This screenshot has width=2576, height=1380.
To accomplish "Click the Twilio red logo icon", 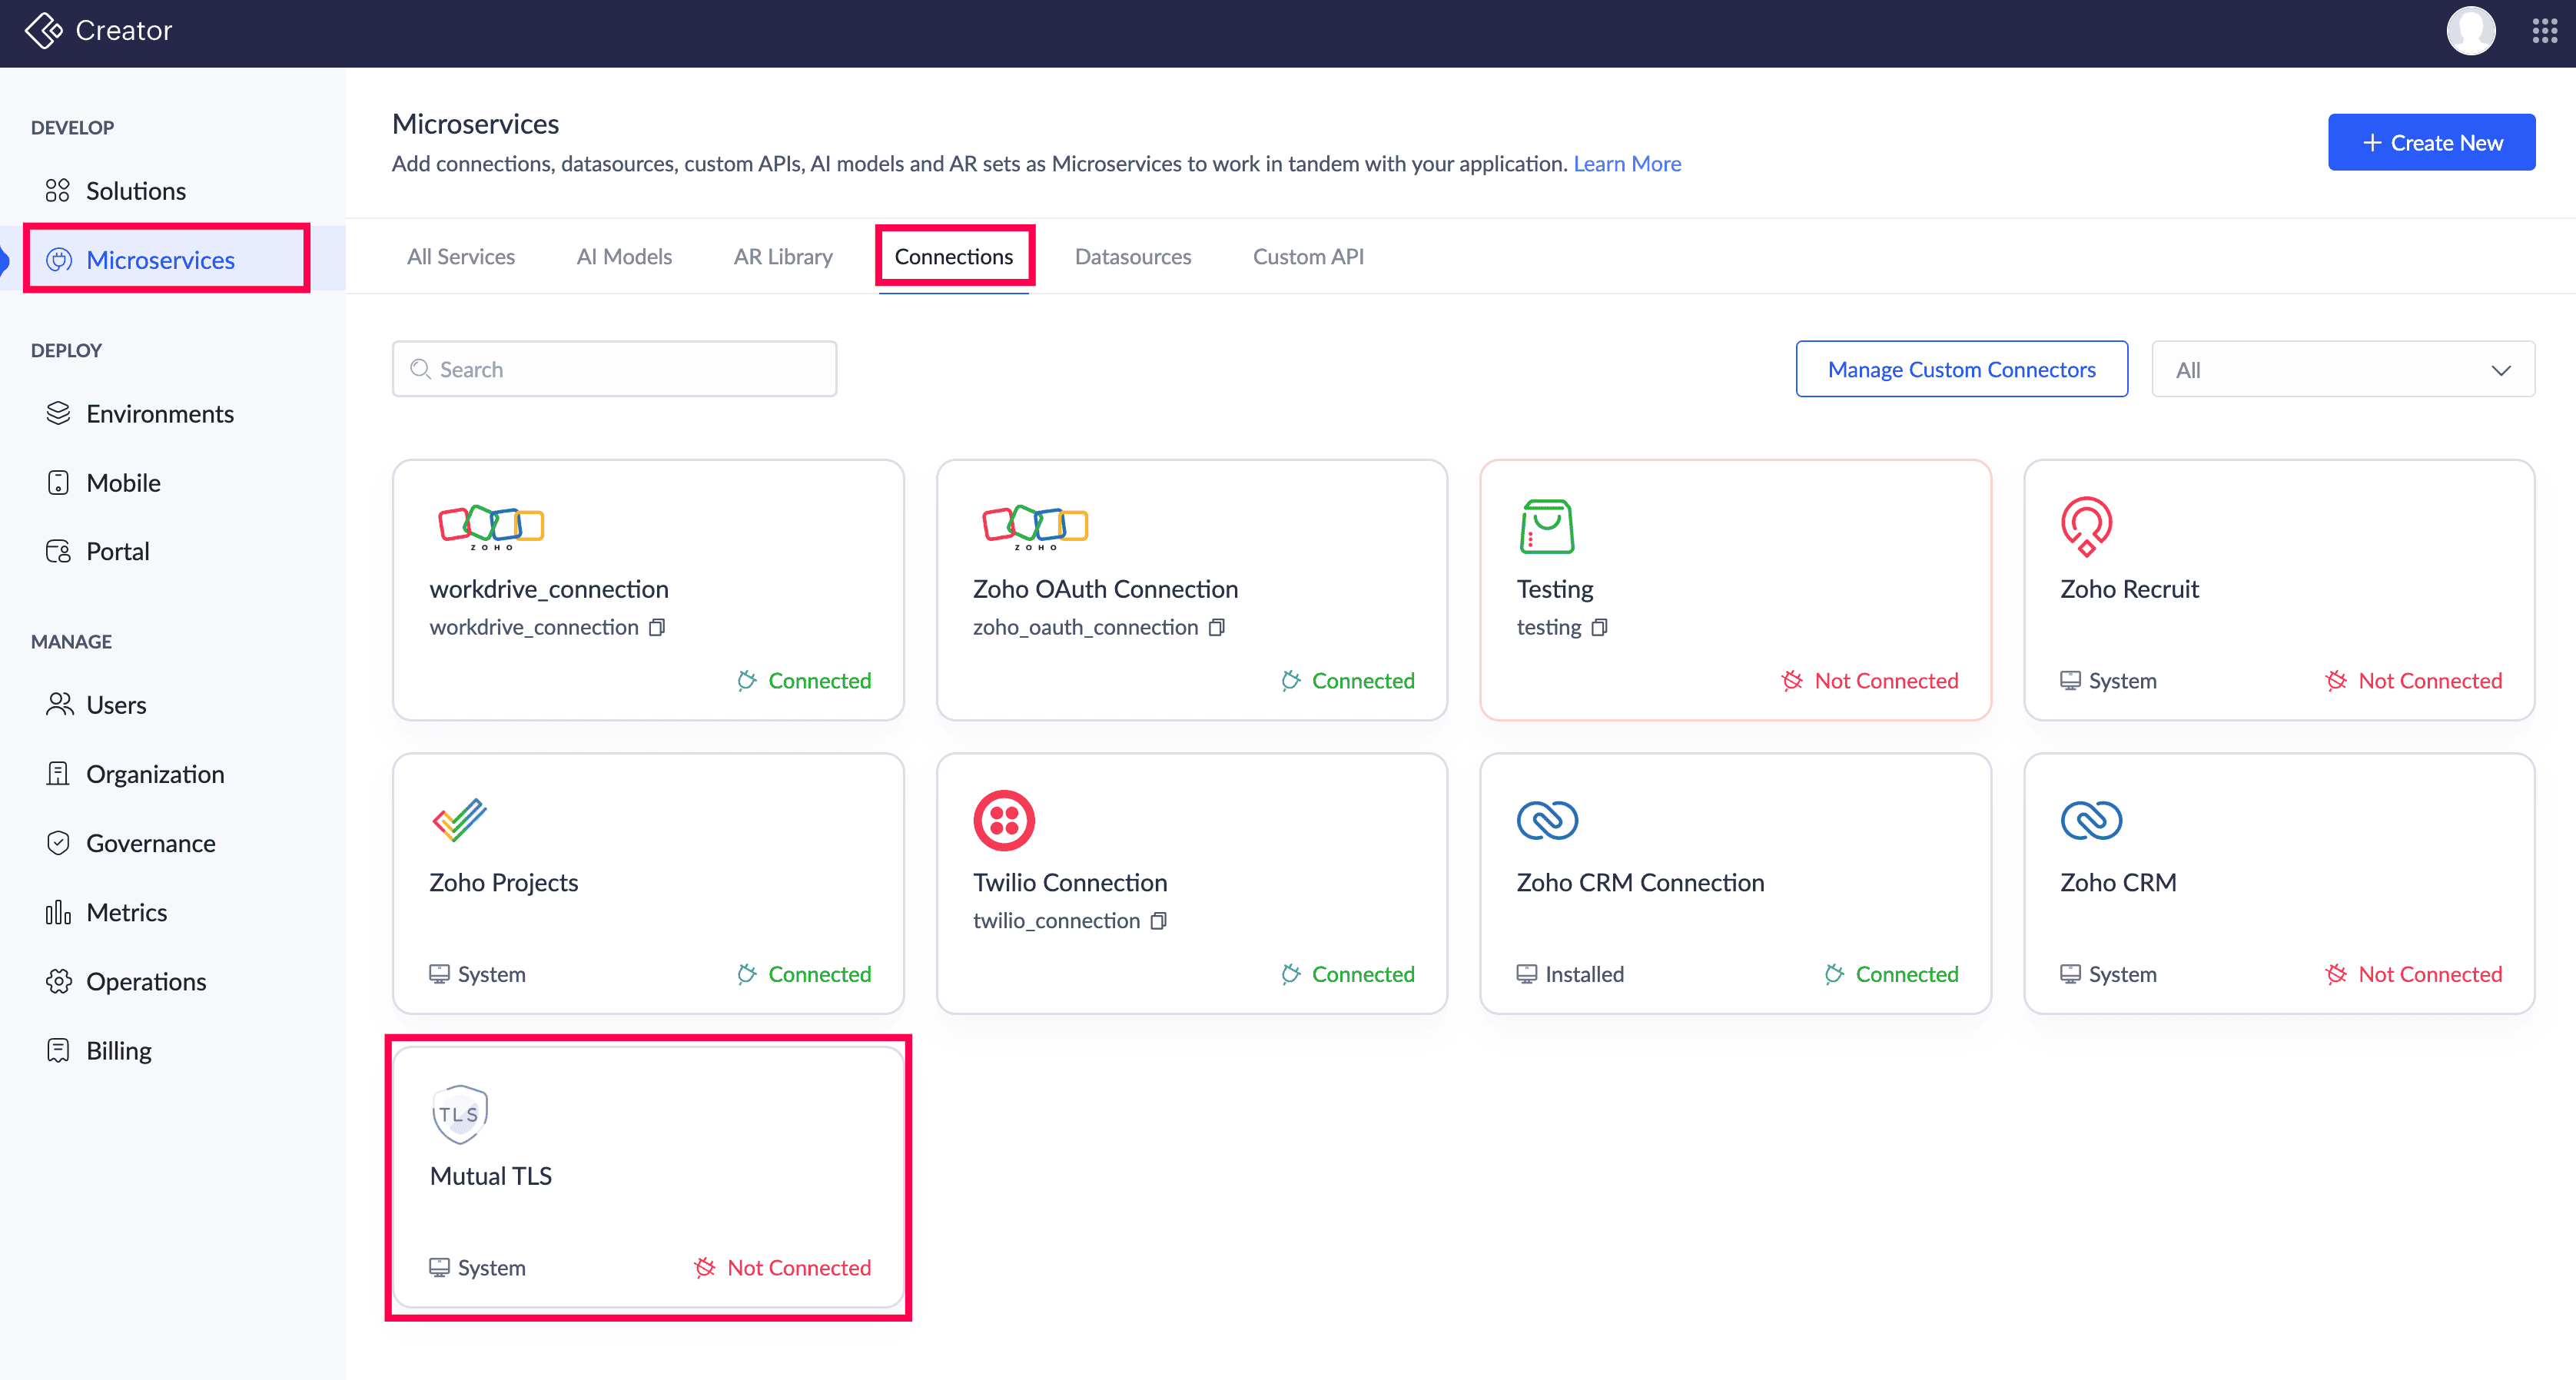I will (1003, 820).
